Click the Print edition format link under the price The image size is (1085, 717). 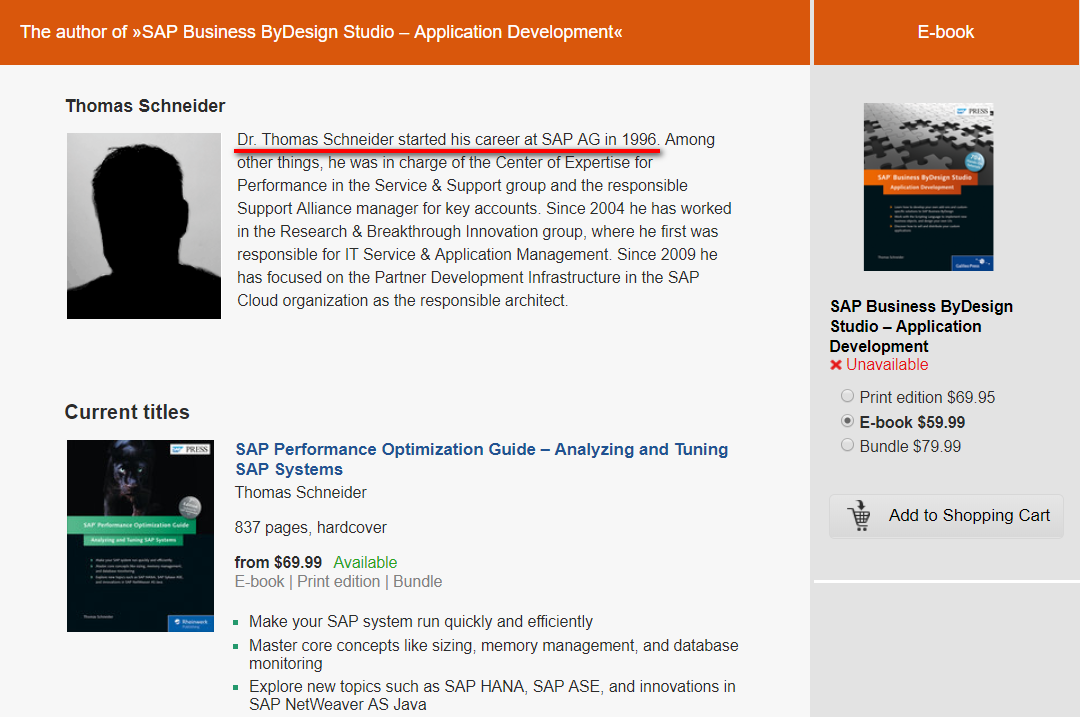pos(338,581)
